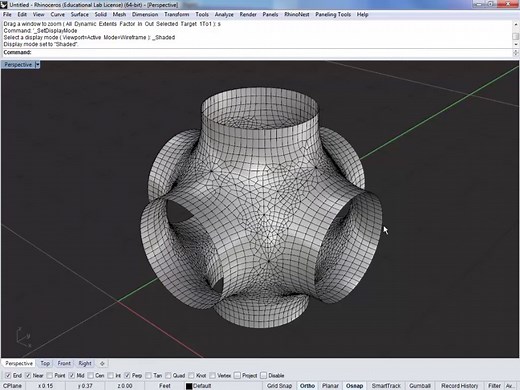Screen dimensions: 520x390
Task: Switch to the Top viewport tab
Action: 45,363
